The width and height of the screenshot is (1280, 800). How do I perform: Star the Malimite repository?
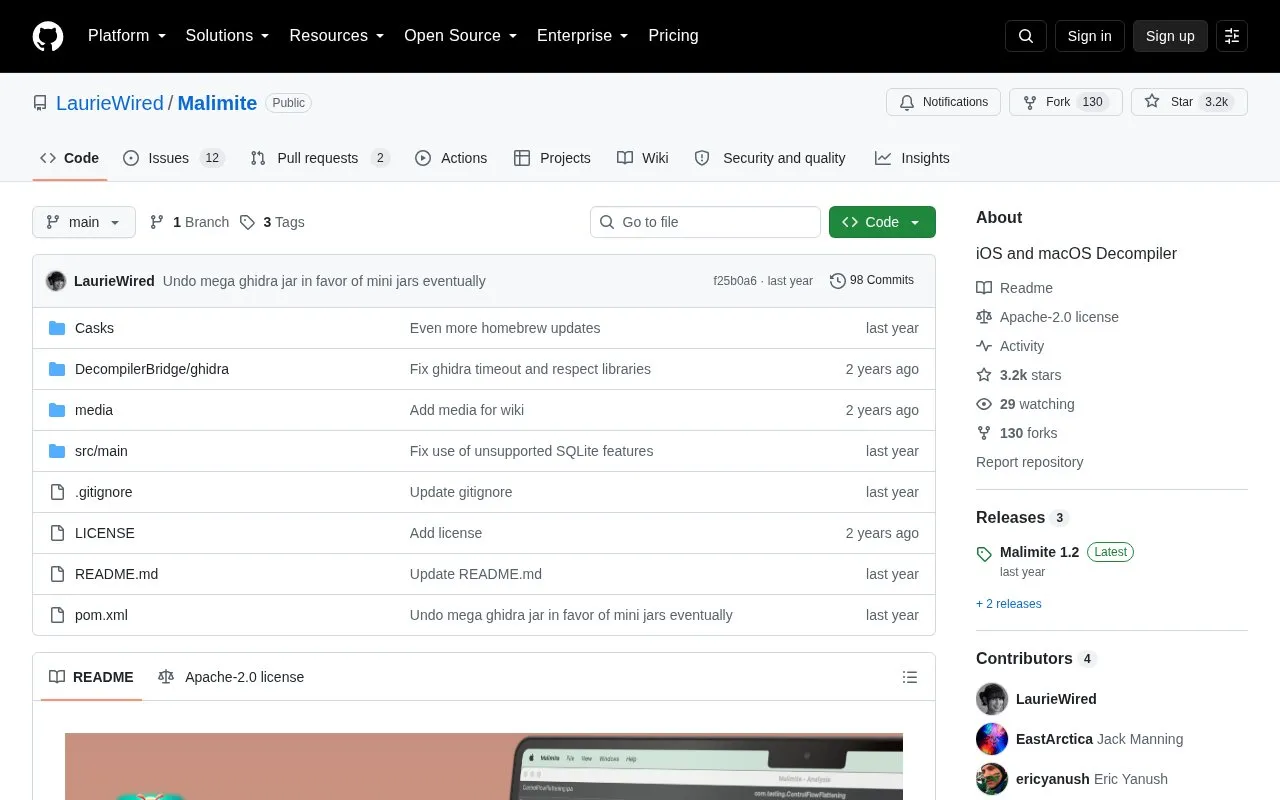pos(1189,102)
